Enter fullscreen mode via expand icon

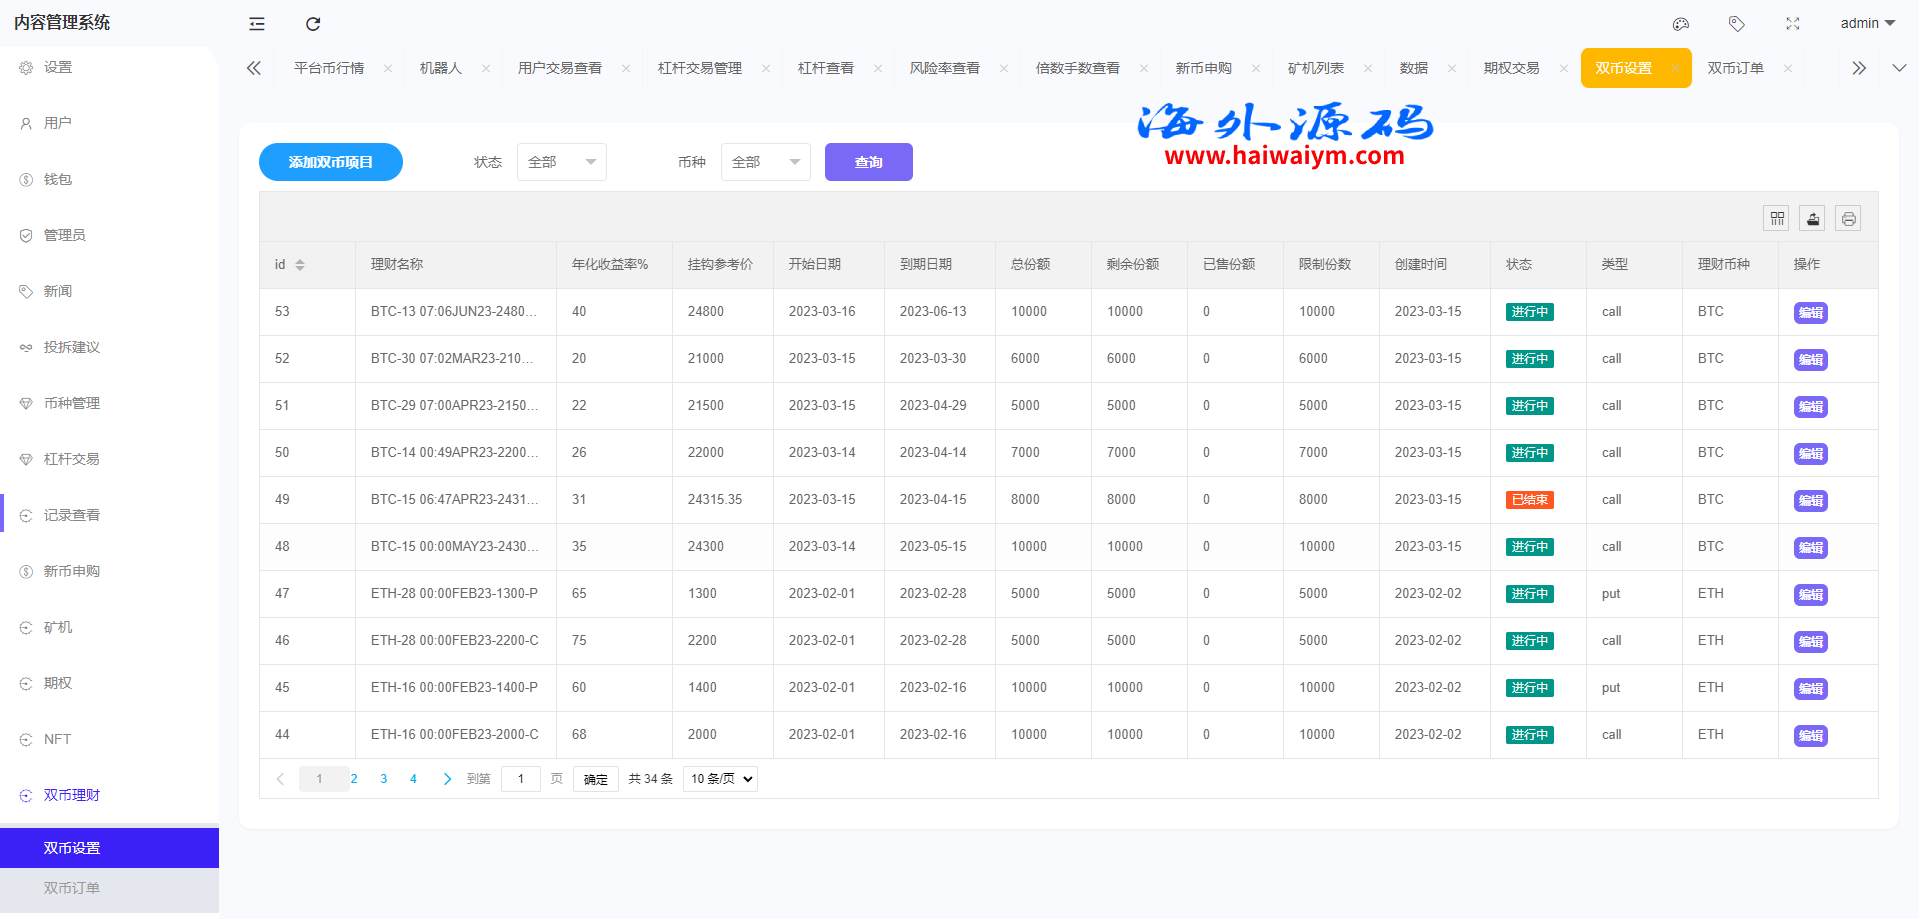pos(1793,24)
